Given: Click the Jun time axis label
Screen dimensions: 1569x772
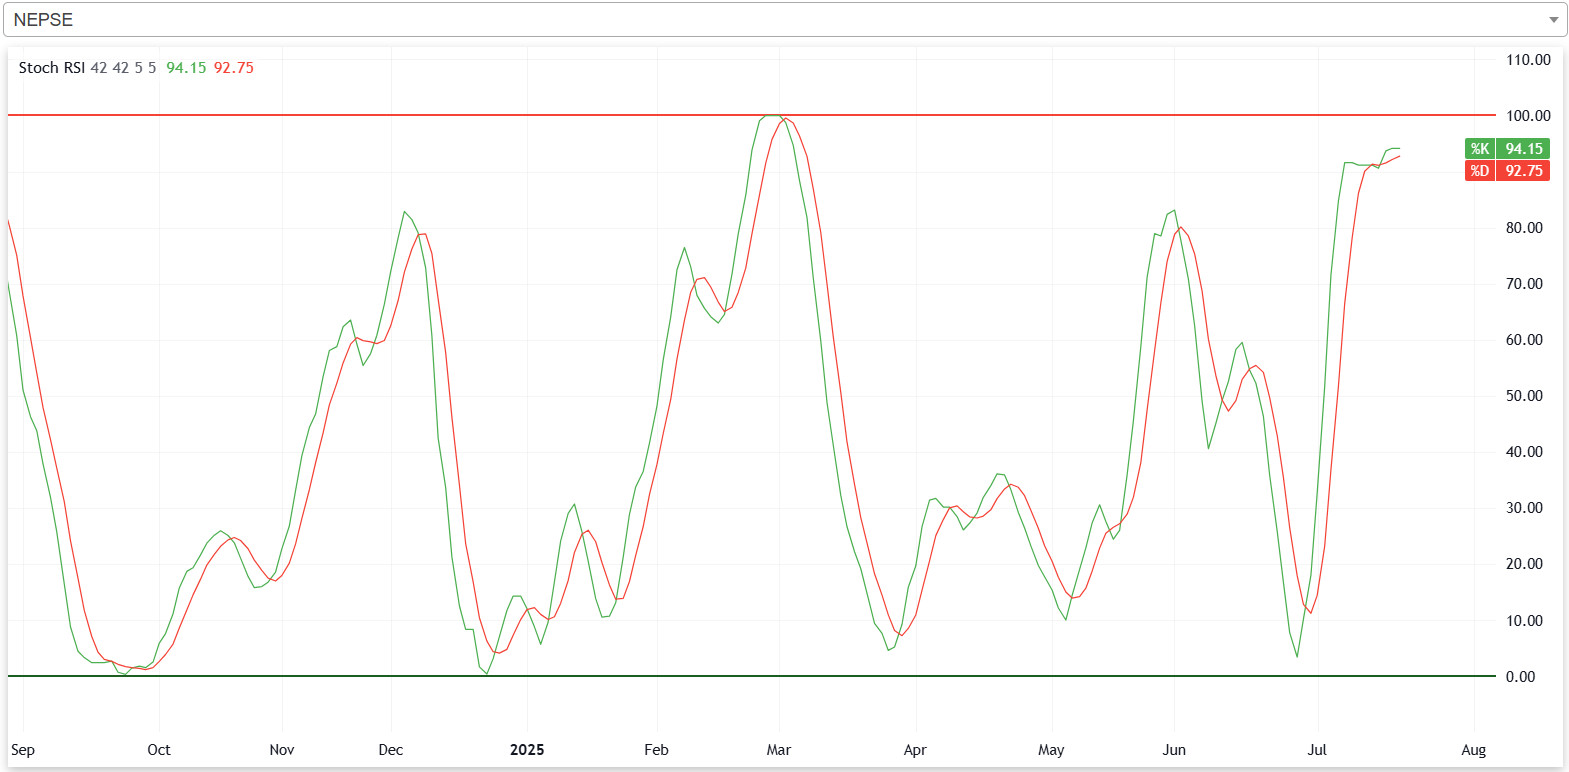Looking at the screenshot, I should point(1174,750).
